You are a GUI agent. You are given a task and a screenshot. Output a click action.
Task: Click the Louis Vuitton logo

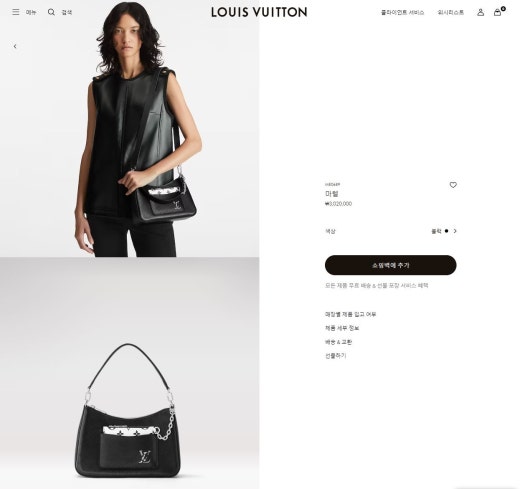tap(259, 12)
